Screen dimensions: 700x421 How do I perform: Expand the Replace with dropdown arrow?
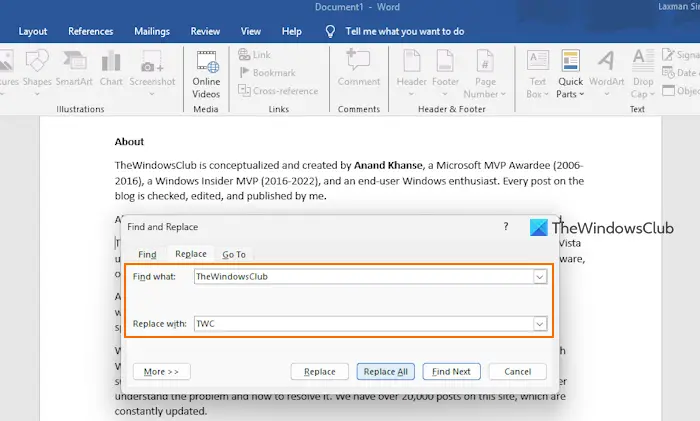click(x=539, y=324)
